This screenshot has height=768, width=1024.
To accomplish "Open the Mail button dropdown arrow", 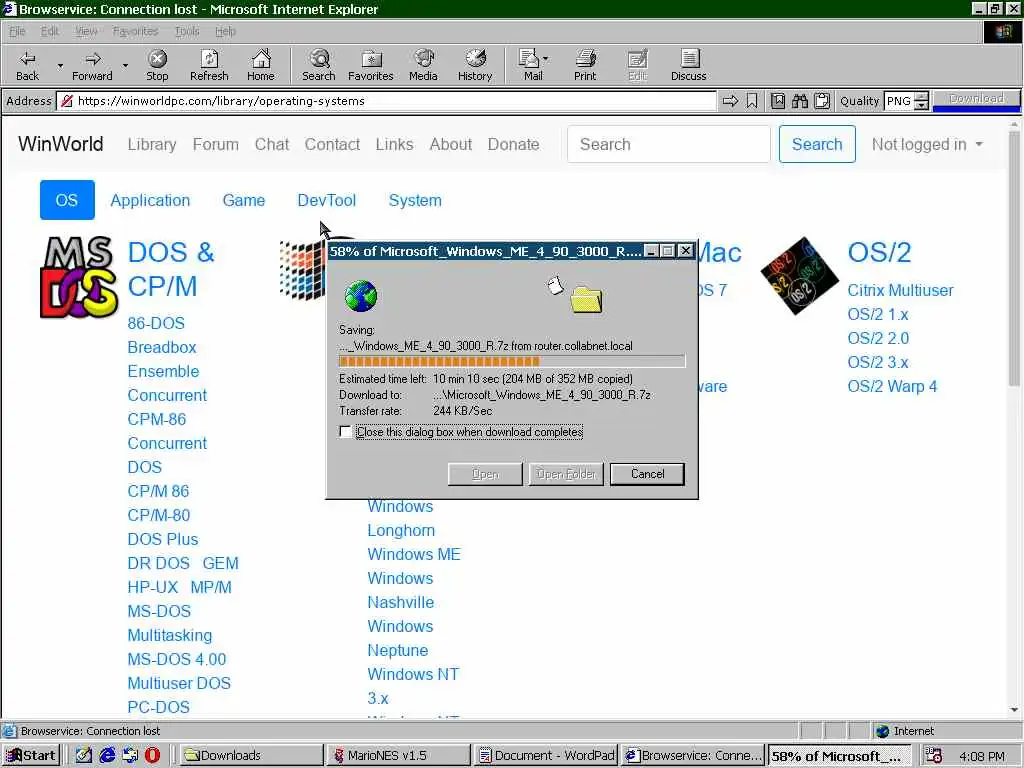I will (545, 59).
